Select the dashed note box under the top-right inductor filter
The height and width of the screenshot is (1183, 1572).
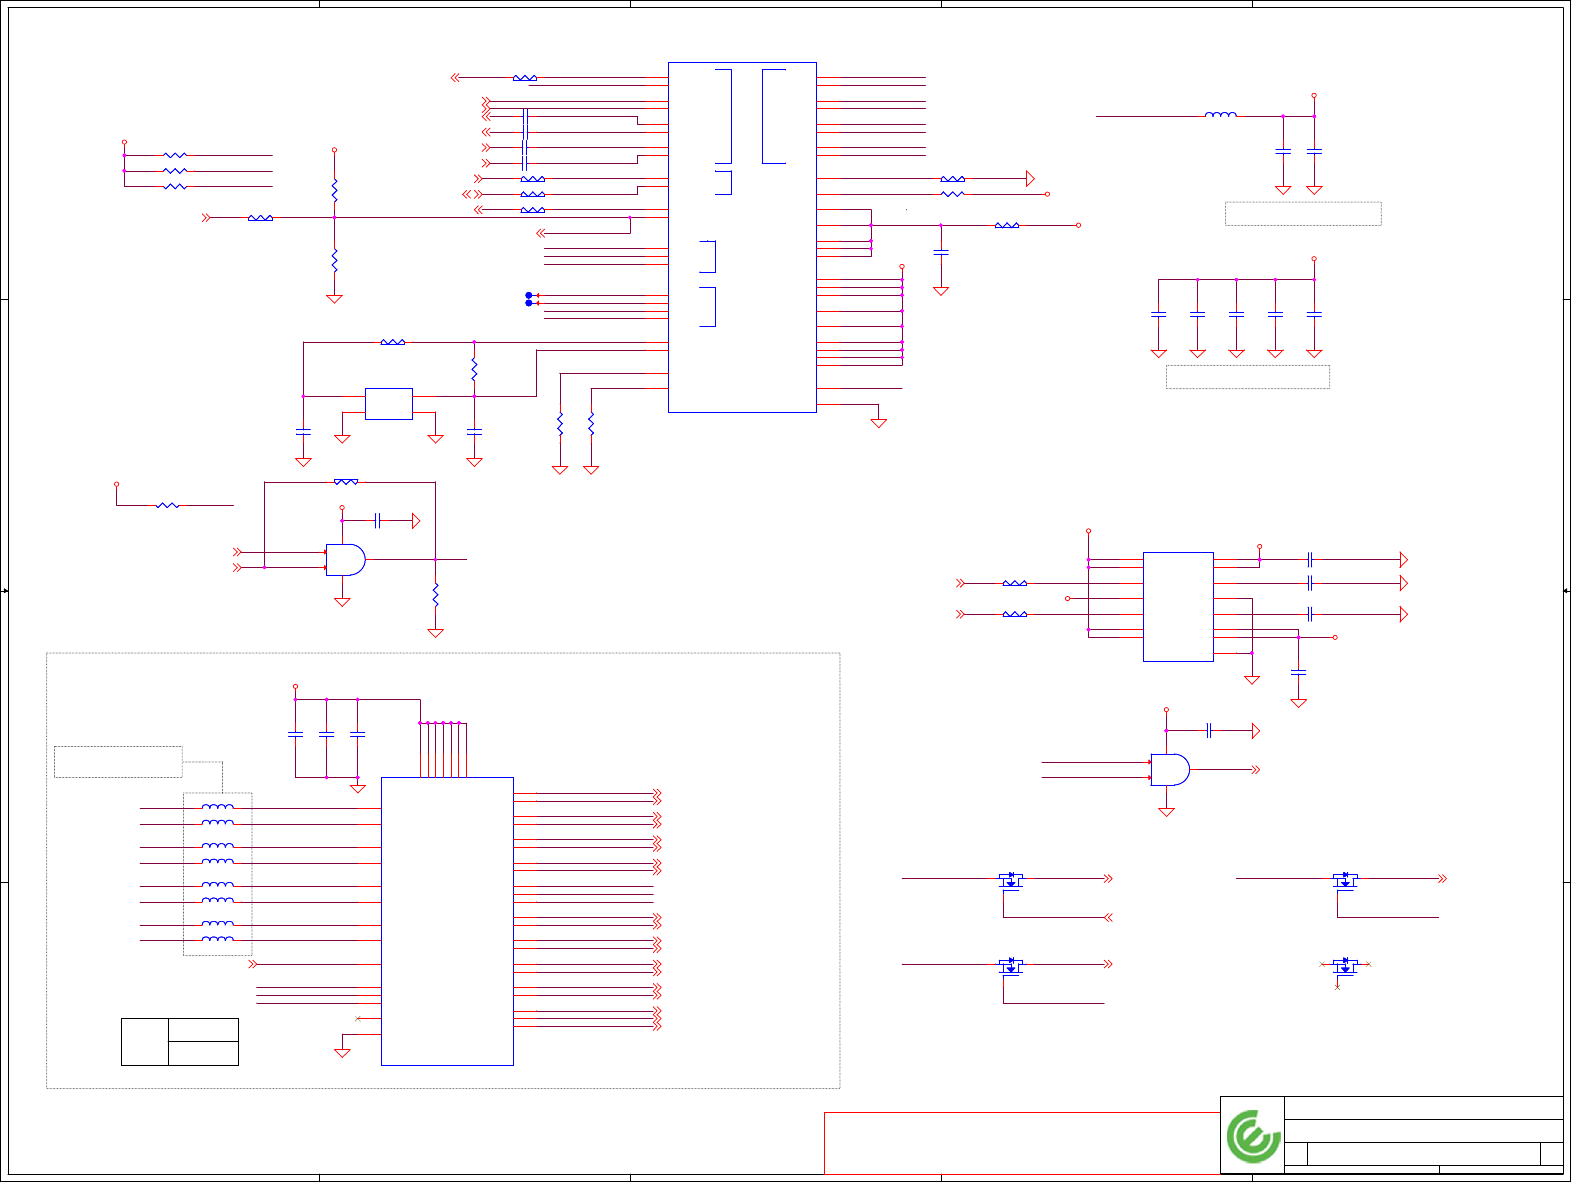pos(1303,214)
